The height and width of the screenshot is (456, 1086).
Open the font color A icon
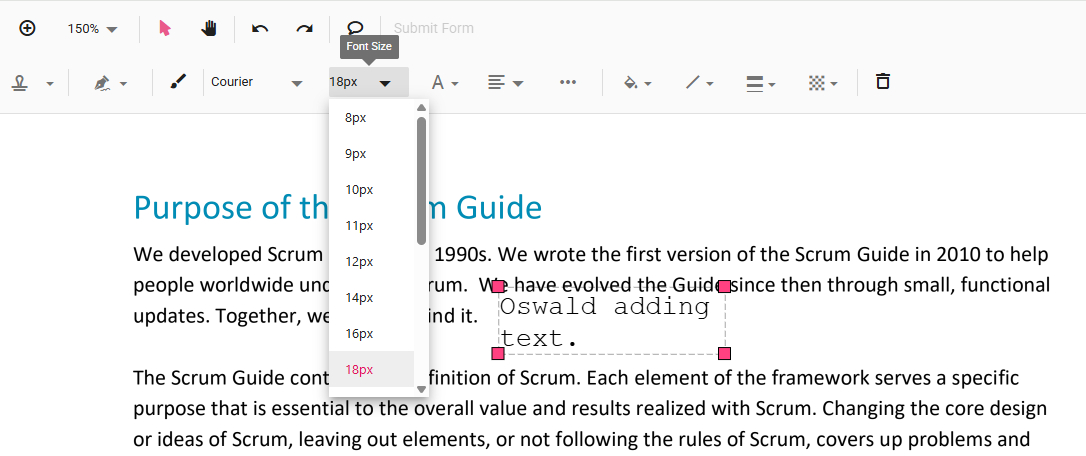(x=445, y=82)
